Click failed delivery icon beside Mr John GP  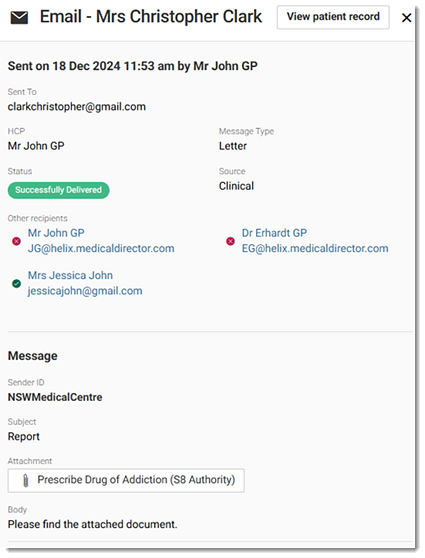pyautogui.click(x=16, y=241)
